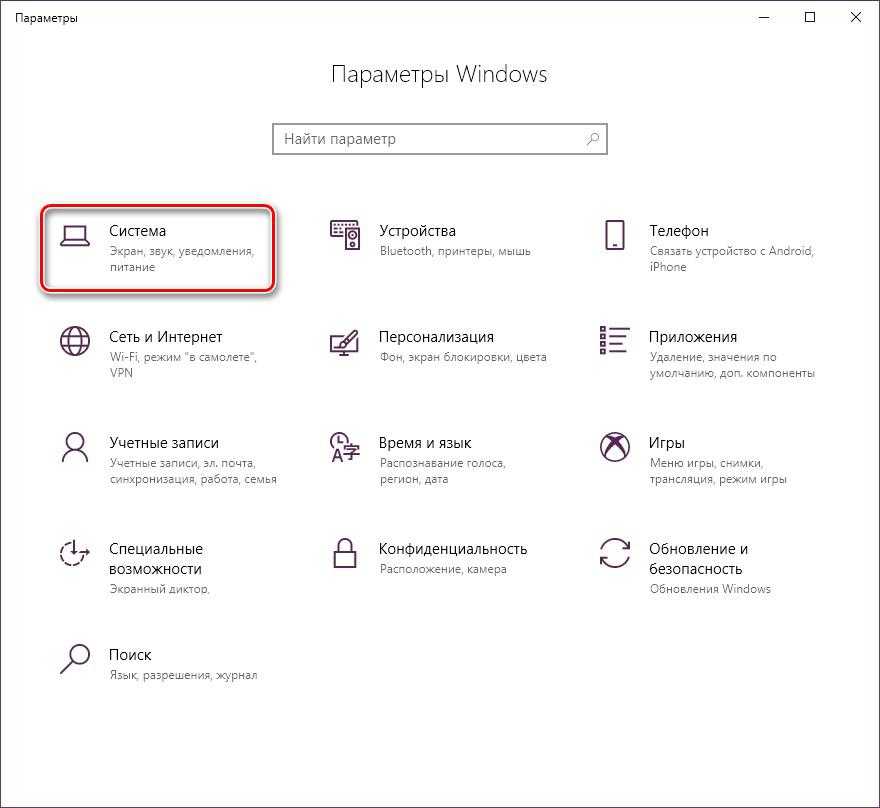Click the circular arrows update icon
Screen dimensions: 880x808
pyautogui.click(x=614, y=553)
